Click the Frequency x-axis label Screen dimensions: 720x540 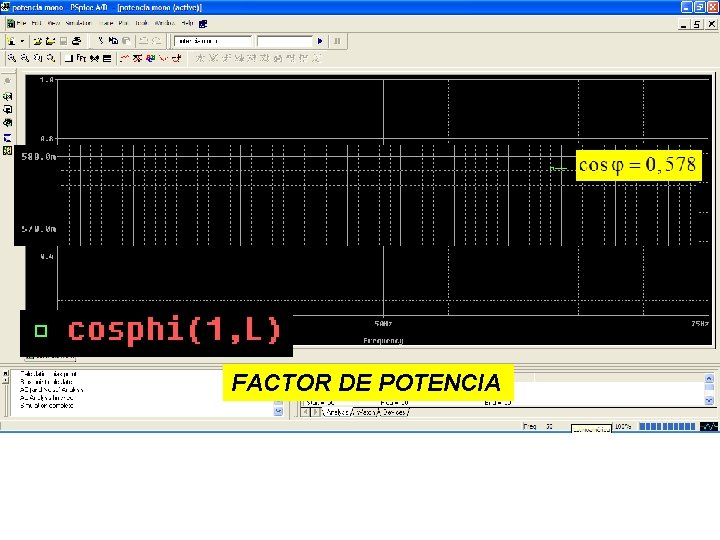coord(383,341)
